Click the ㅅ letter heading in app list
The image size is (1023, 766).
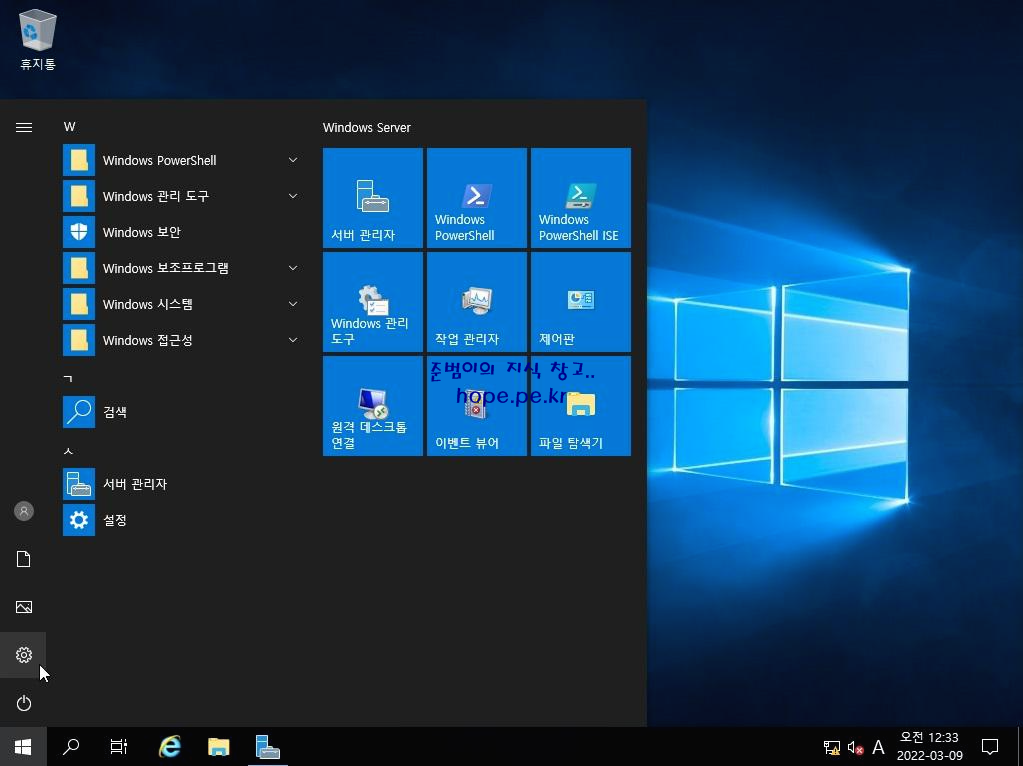pos(68,451)
